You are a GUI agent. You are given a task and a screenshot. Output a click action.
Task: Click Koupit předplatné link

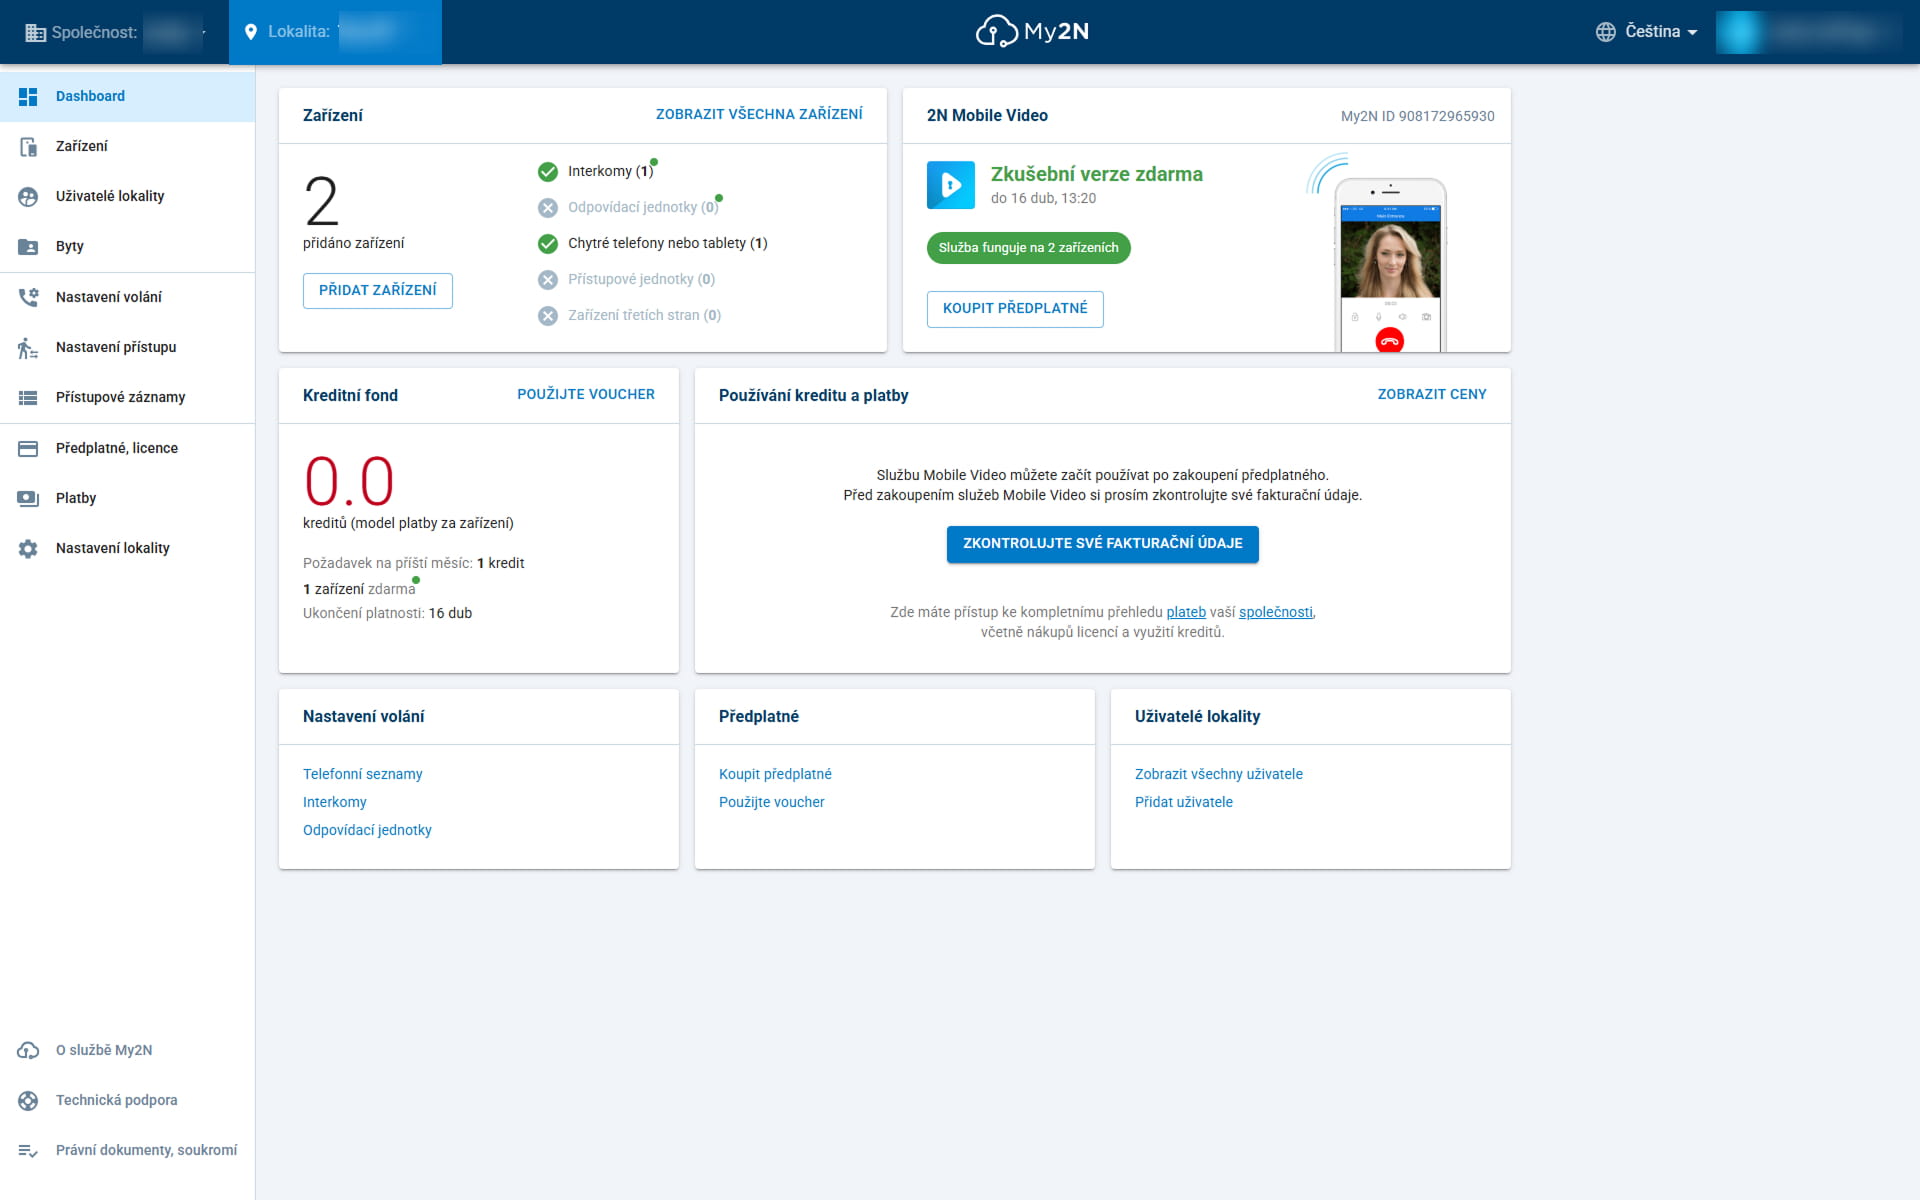775,774
